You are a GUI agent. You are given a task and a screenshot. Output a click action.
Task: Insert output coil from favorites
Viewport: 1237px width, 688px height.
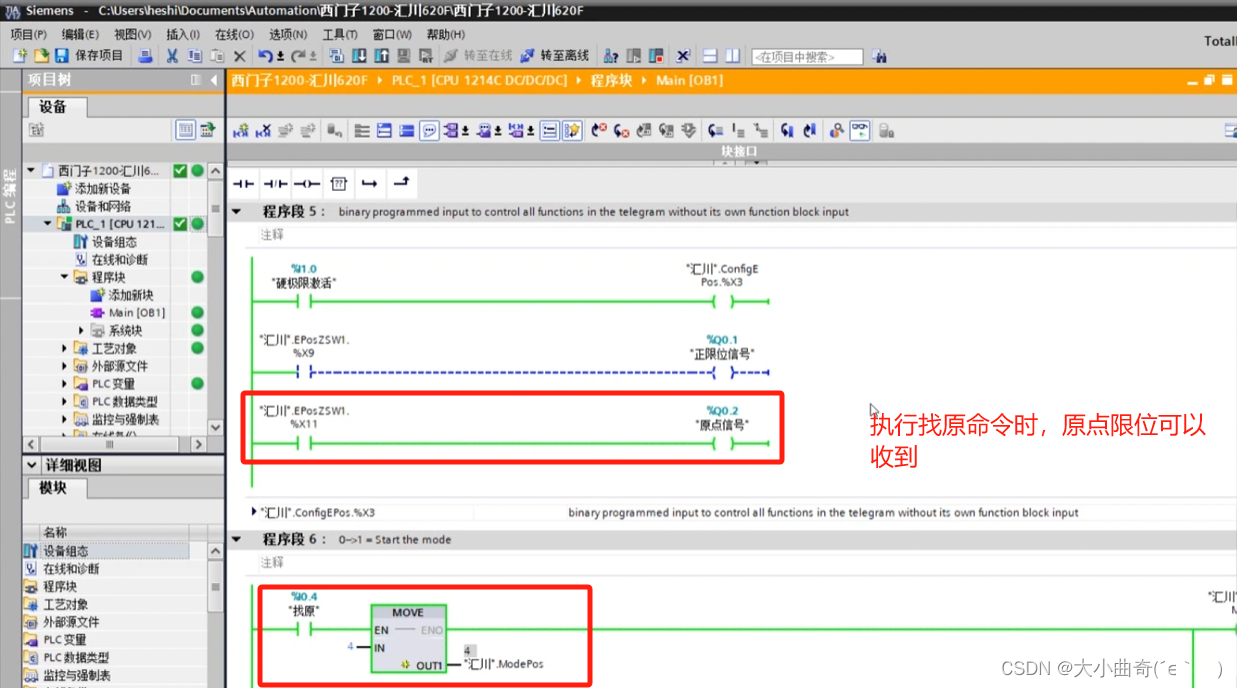307,183
